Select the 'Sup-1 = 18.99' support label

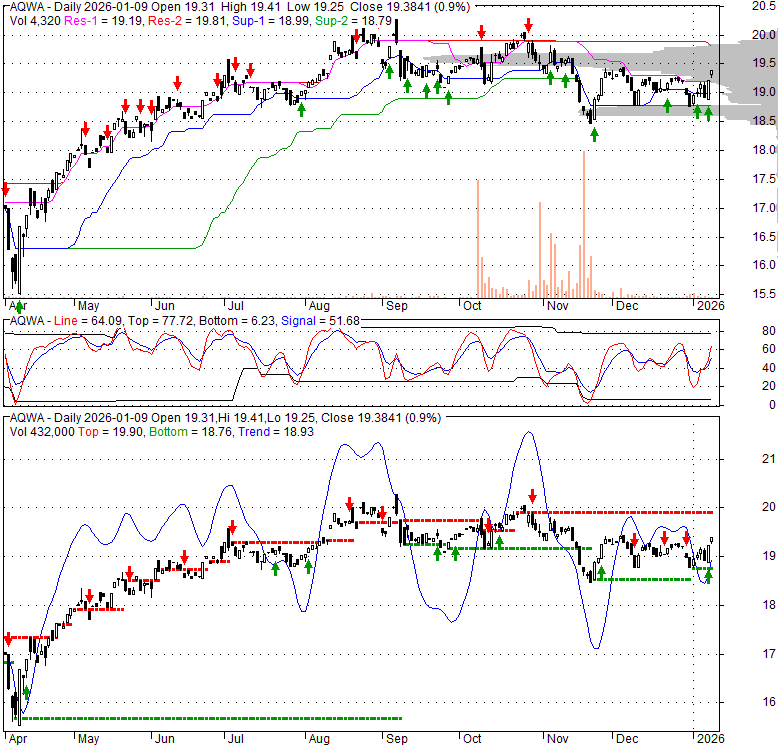click(x=271, y=21)
